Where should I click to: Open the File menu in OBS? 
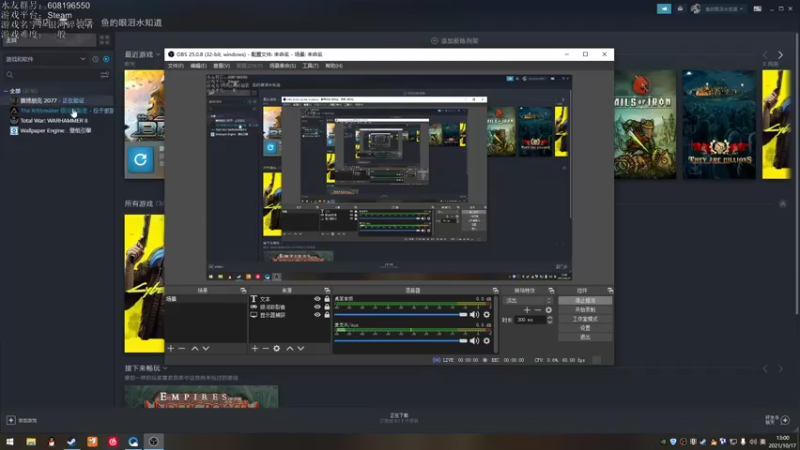click(176, 66)
